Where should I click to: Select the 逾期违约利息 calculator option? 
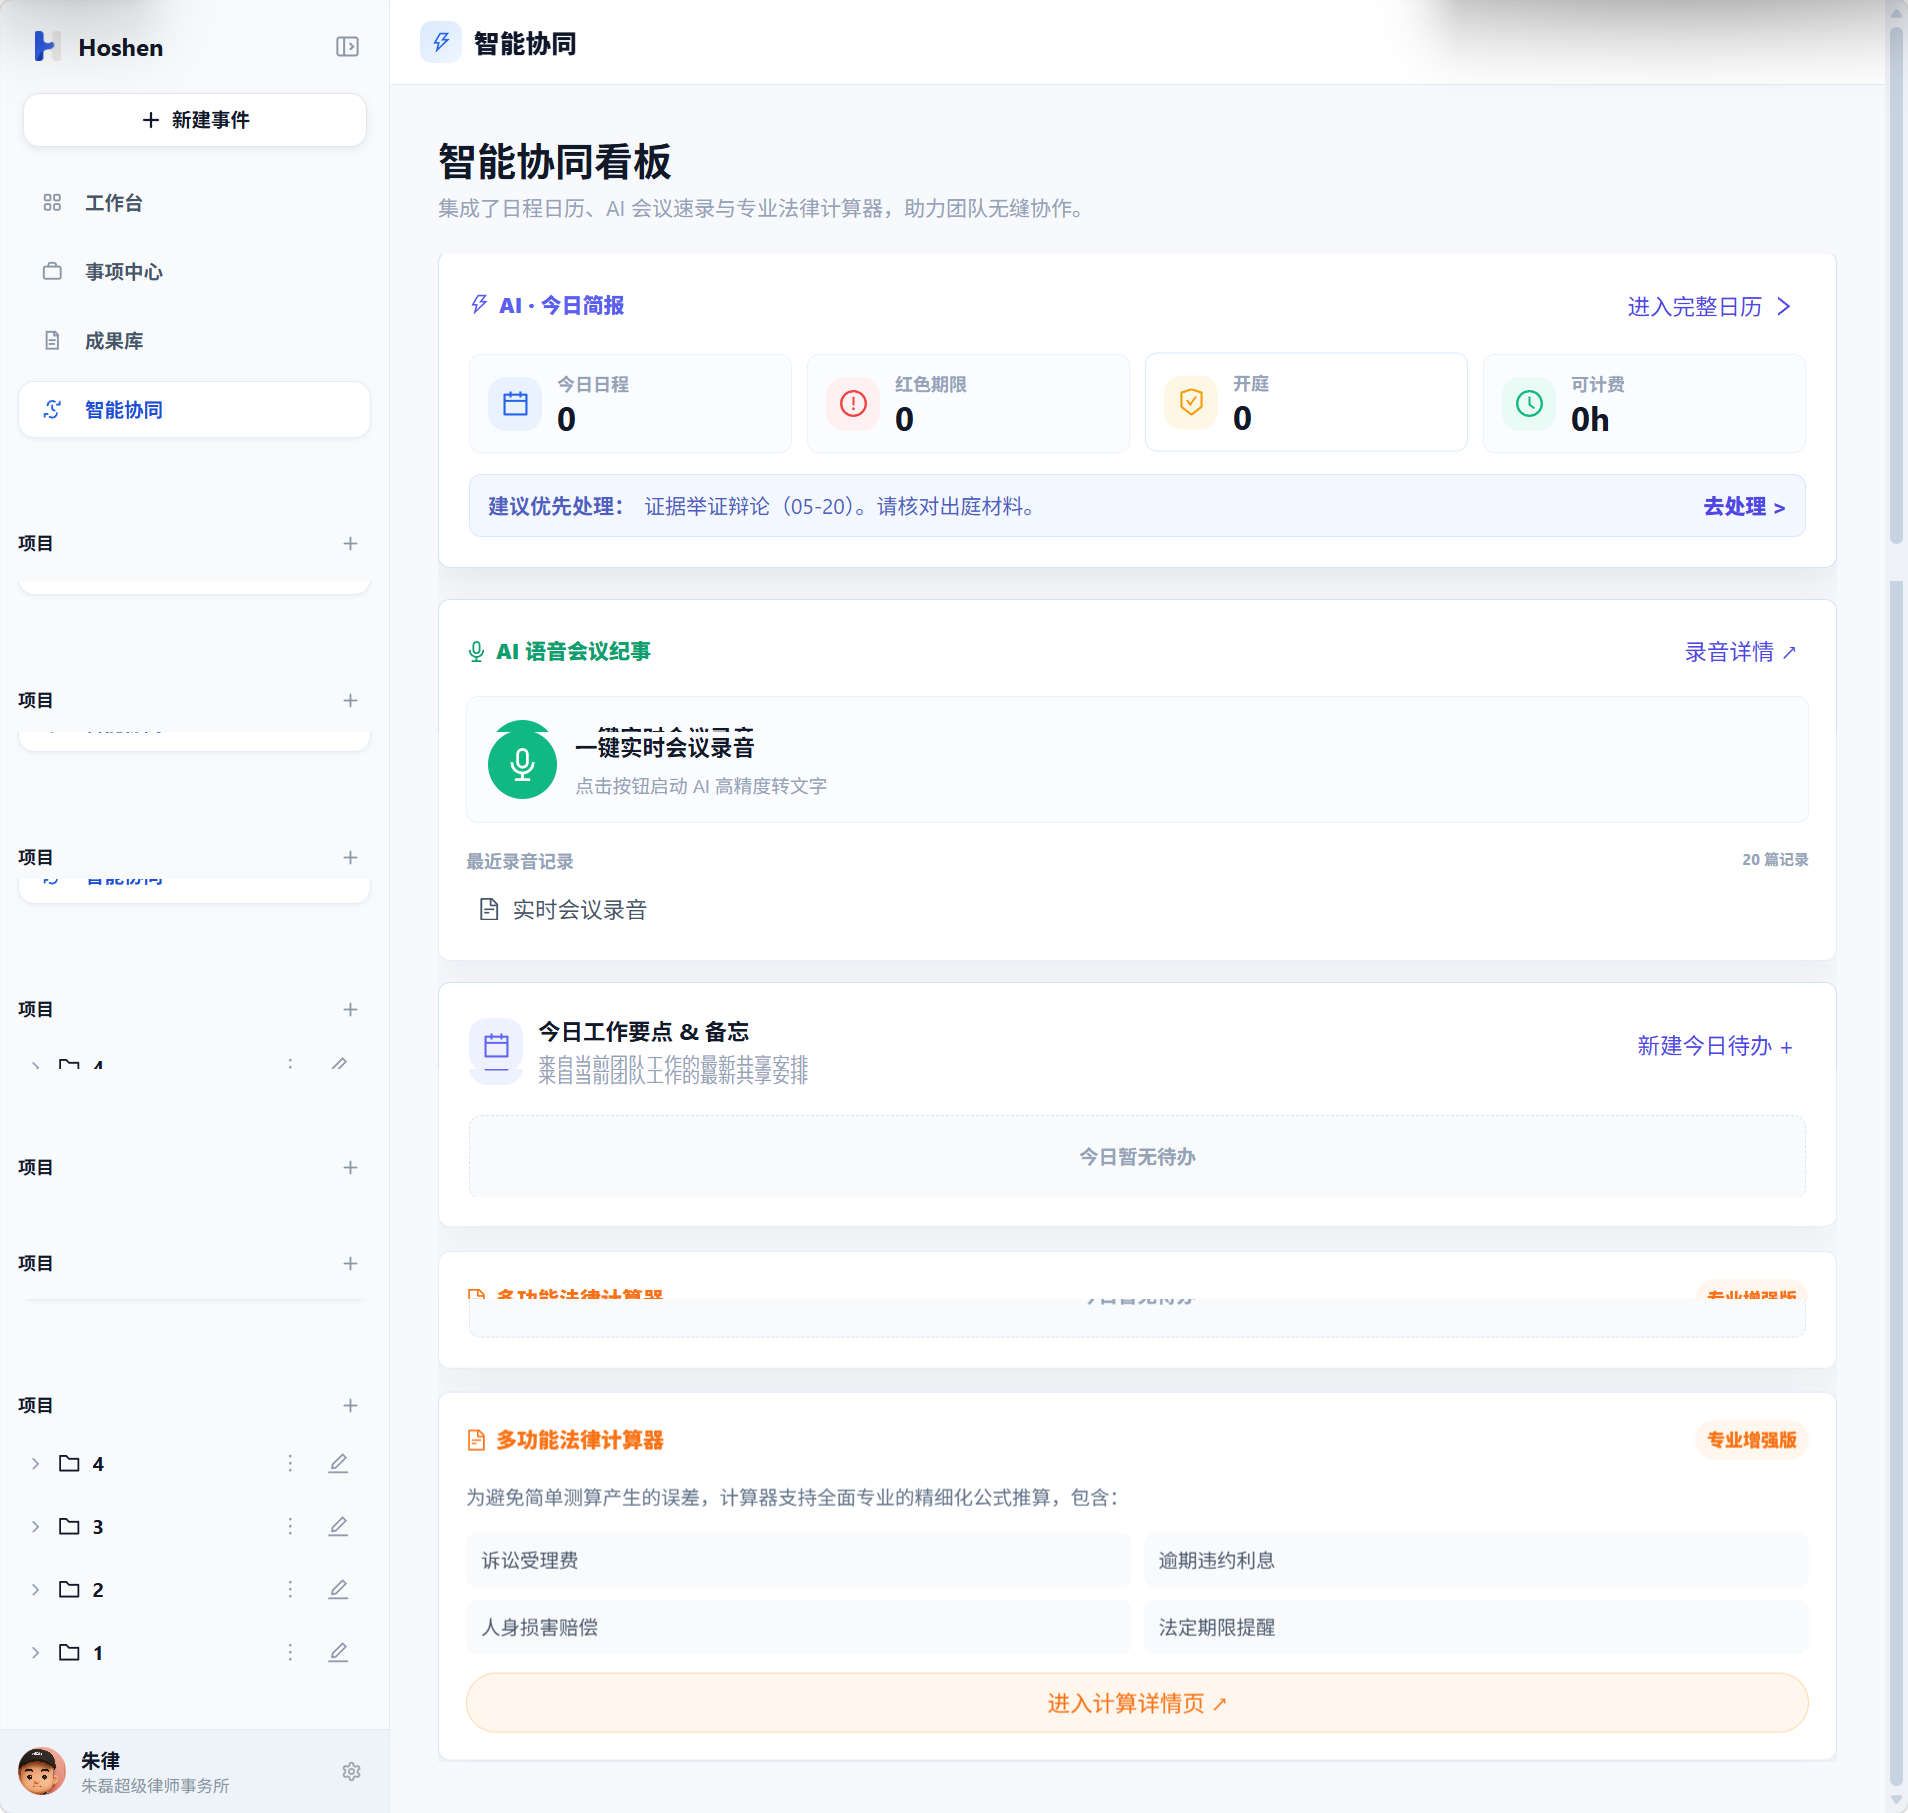coord(1476,1561)
